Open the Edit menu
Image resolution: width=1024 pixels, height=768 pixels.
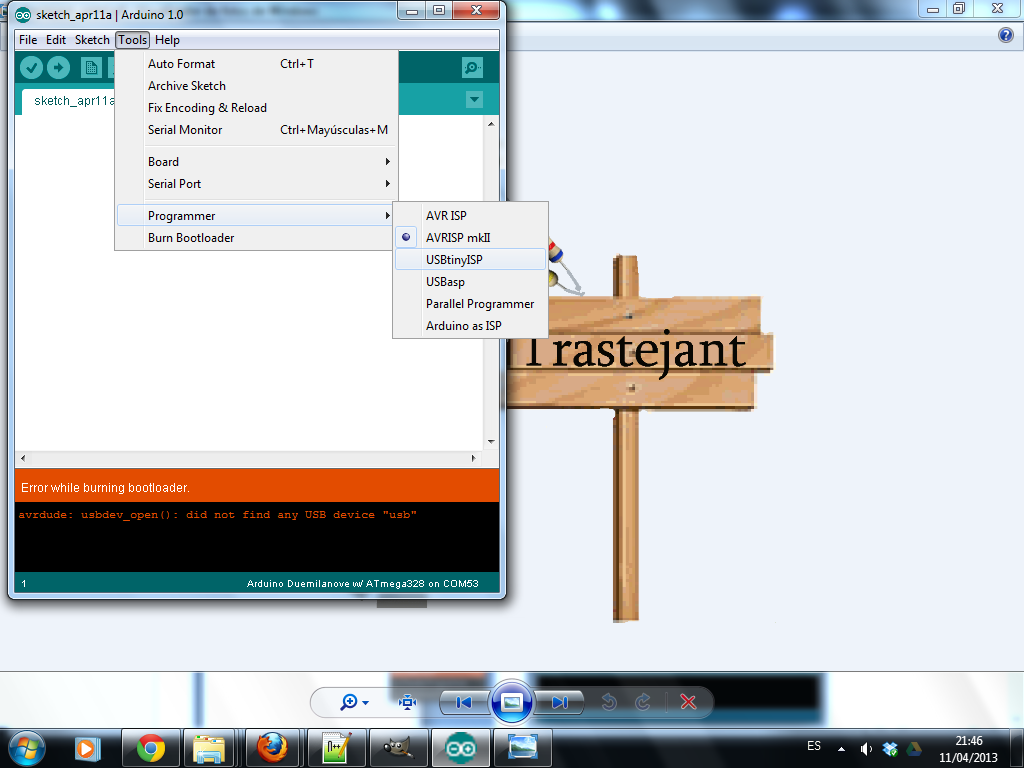click(x=56, y=40)
